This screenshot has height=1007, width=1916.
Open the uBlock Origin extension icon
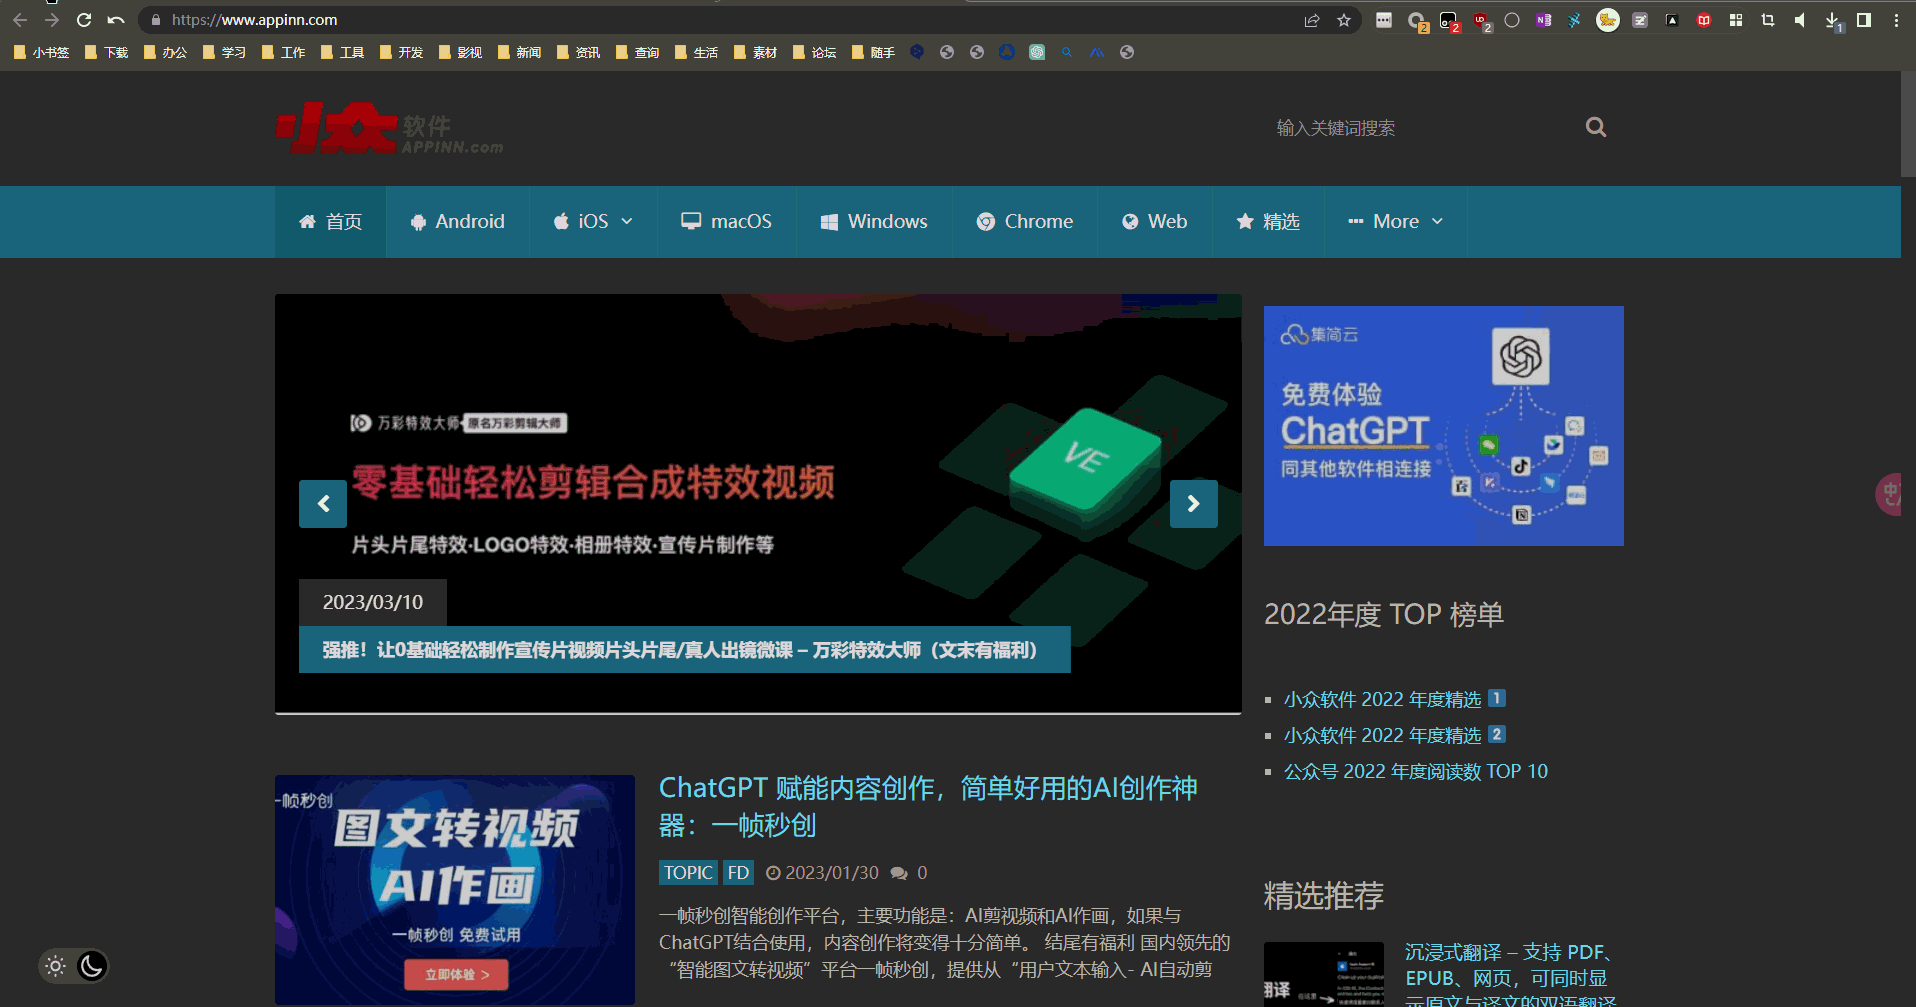point(1480,20)
